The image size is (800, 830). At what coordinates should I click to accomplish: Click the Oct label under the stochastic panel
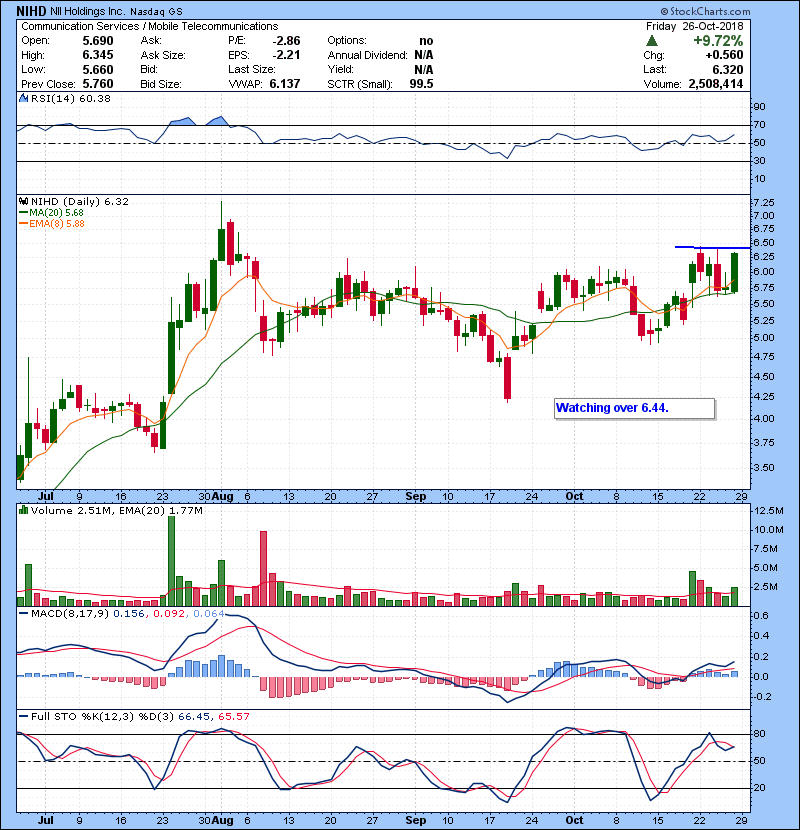(x=574, y=820)
